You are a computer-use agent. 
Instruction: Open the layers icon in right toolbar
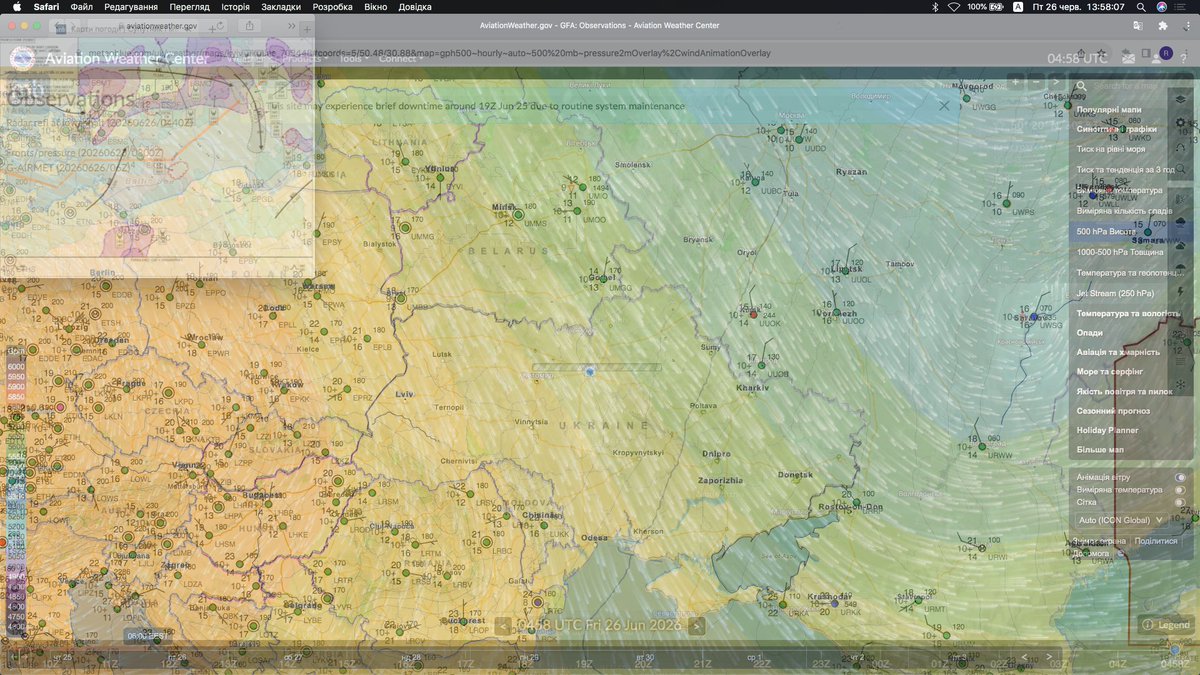1181,99
